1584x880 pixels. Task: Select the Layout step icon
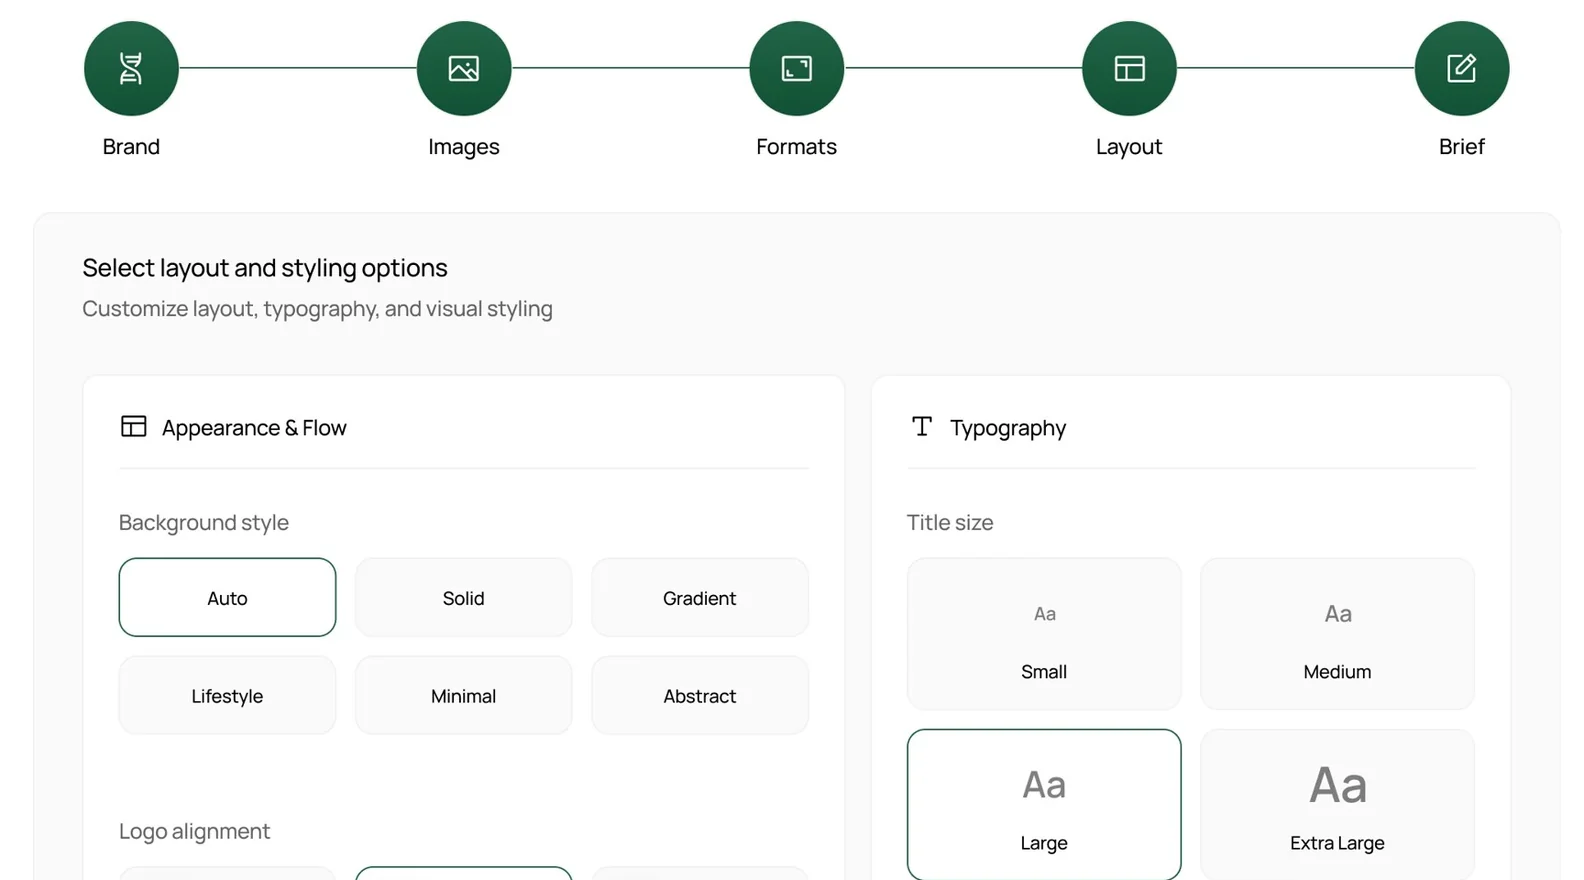[x=1129, y=68]
